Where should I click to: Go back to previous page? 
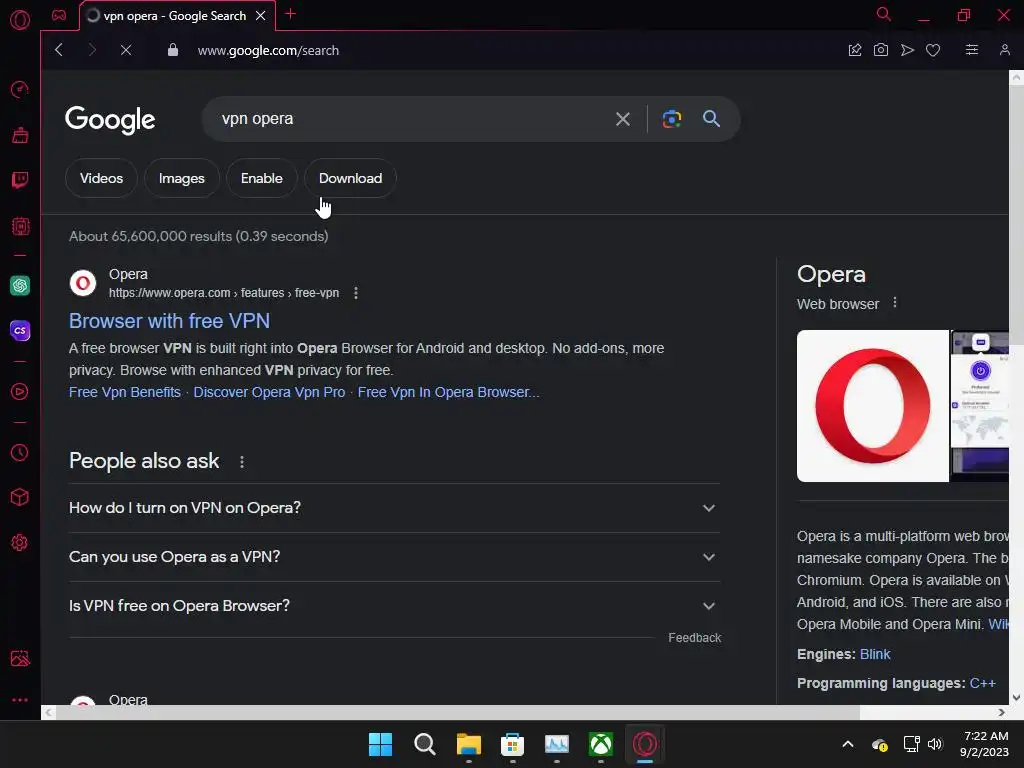click(59, 50)
